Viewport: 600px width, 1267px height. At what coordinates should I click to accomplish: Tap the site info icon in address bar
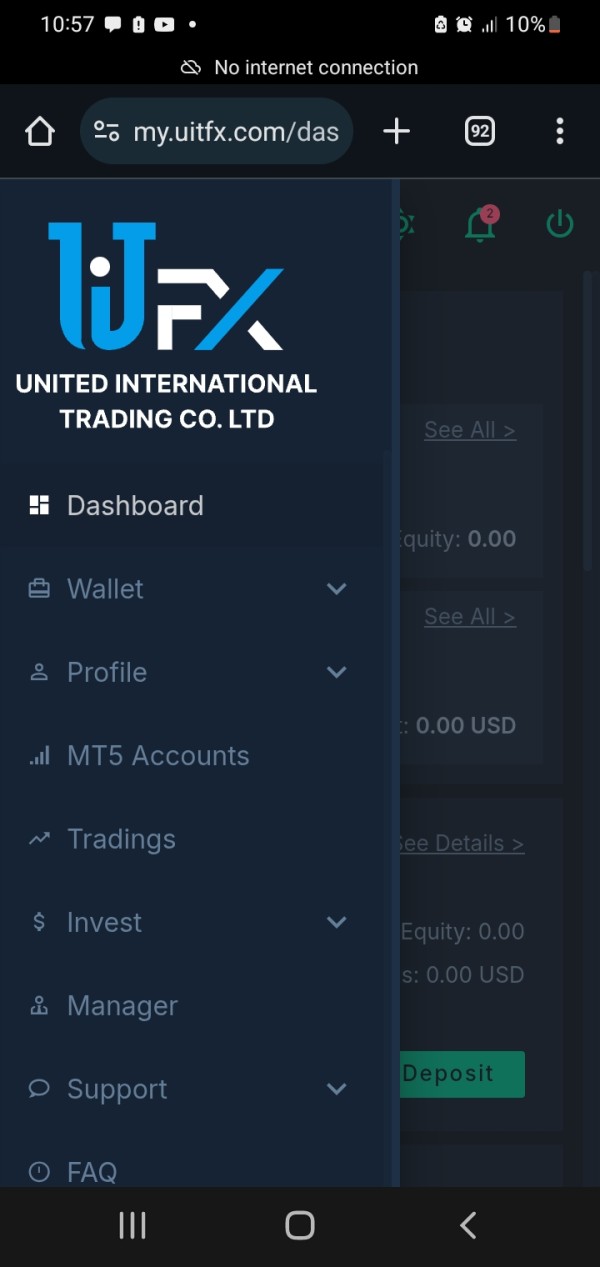[106, 131]
